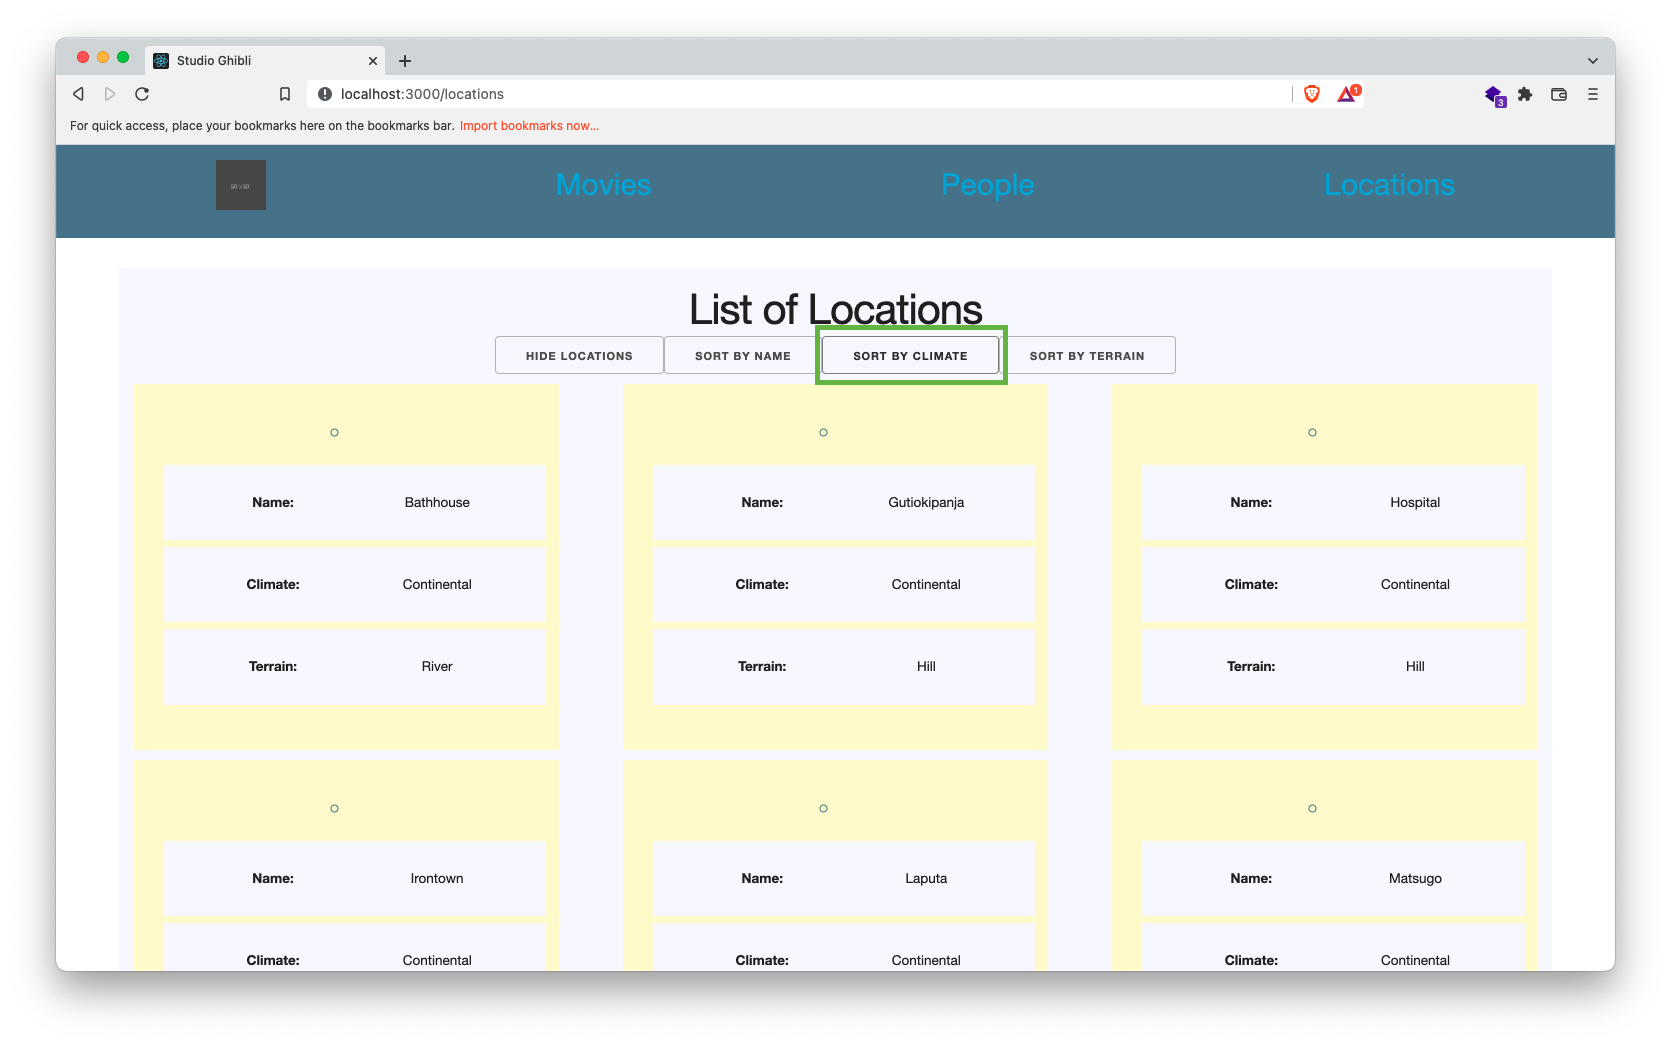The width and height of the screenshot is (1671, 1045).
Task: Select the Gutiokipanja name text
Action: tap(926, 502)
